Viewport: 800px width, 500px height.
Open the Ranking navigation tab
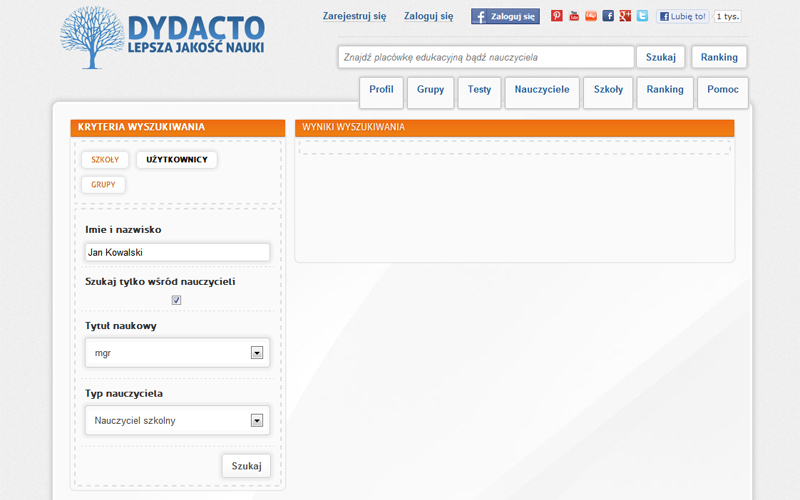pos(665,92)
